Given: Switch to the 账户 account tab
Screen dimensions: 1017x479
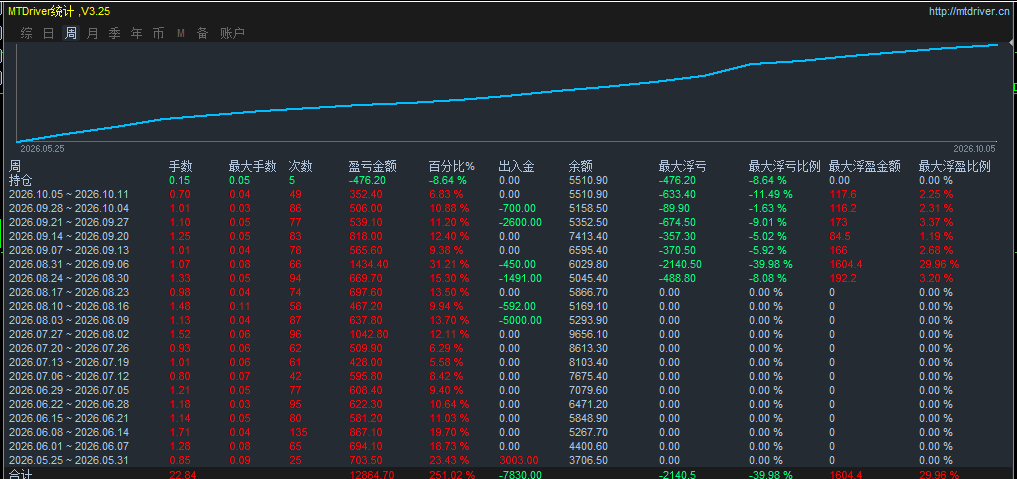Looking at the screenshot, I should click(232, 33).
